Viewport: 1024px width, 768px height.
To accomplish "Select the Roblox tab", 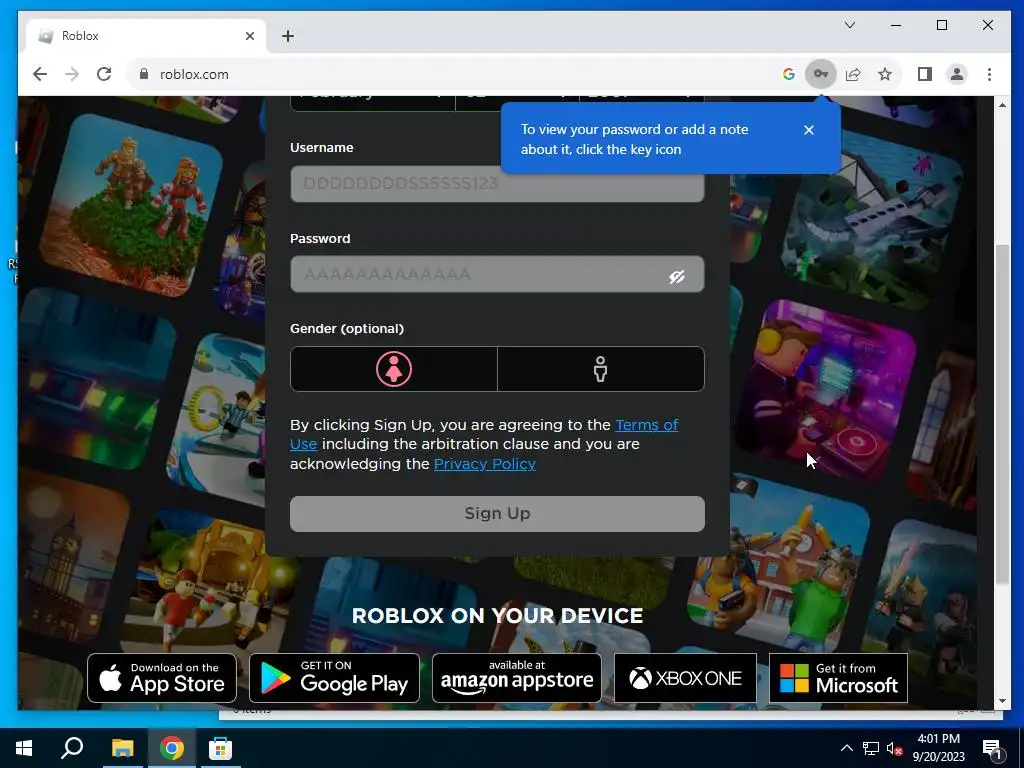I will [146, 36].
